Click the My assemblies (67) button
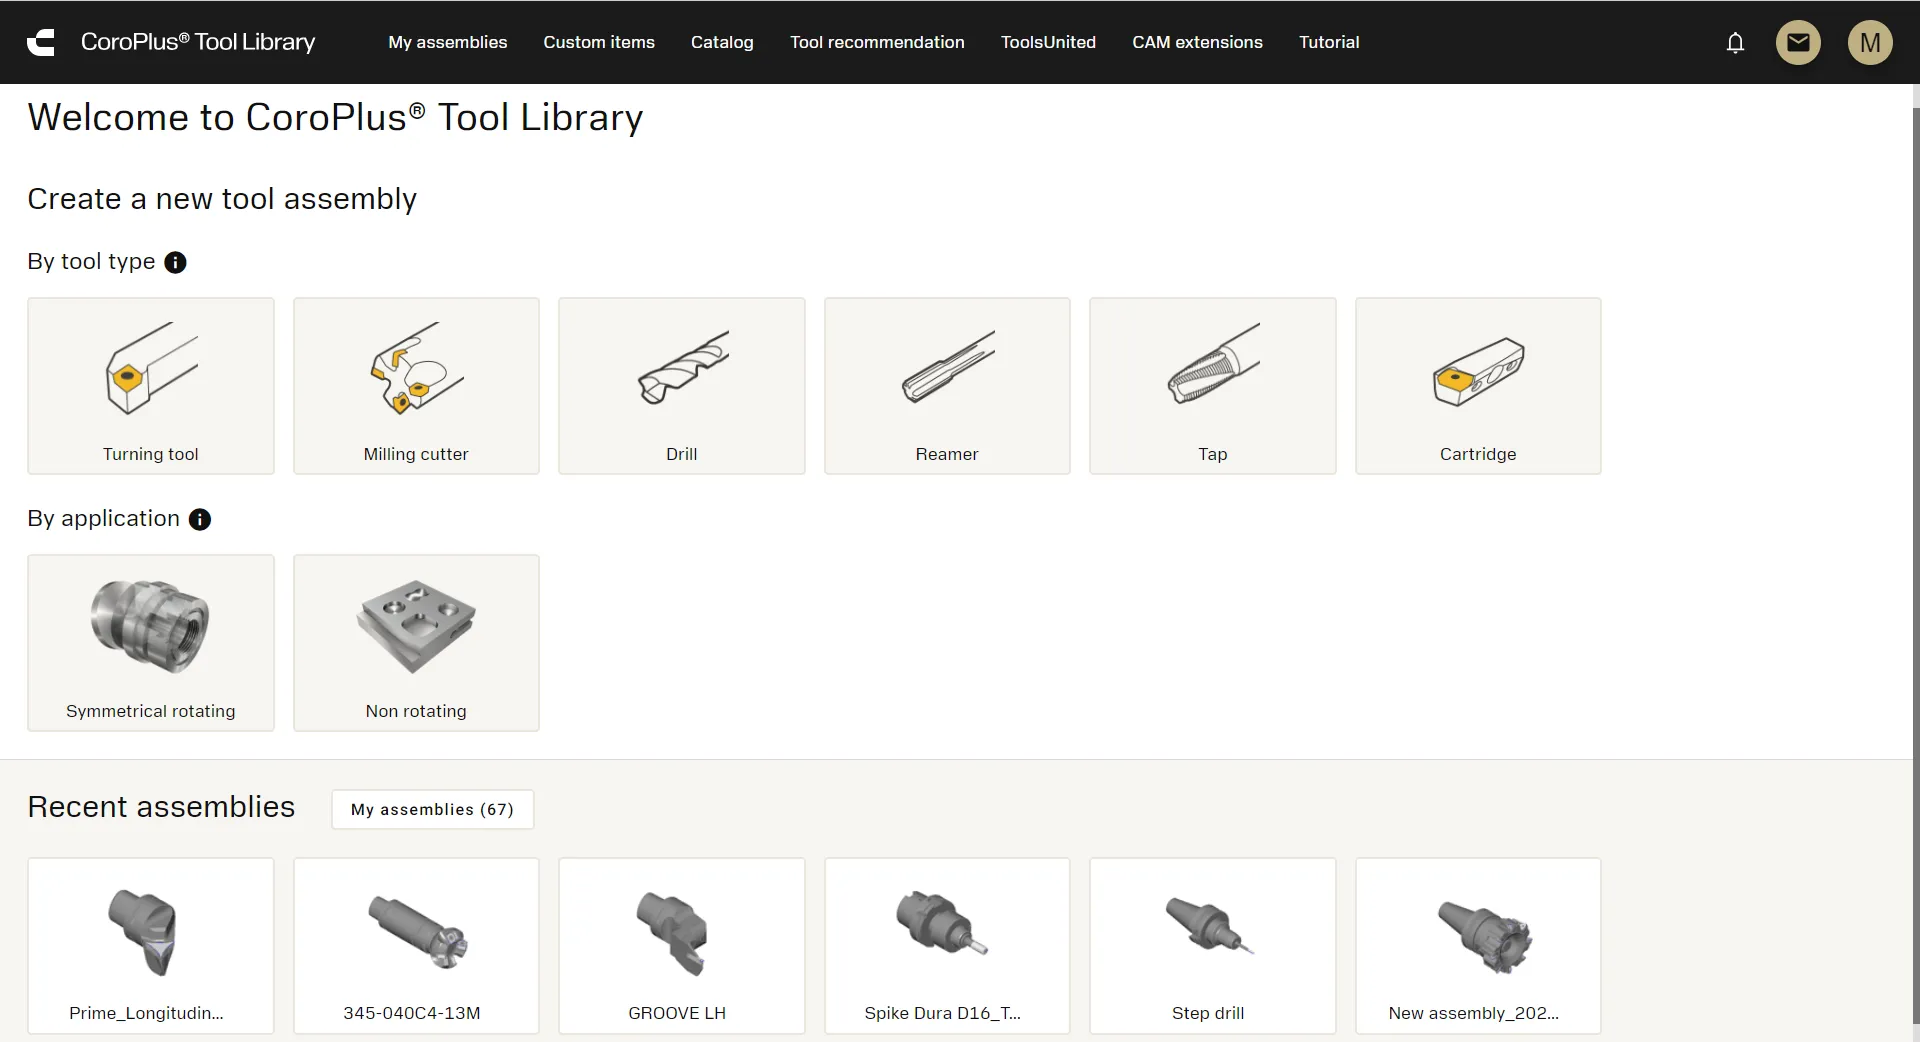The image size is (1920, 1042). 432,809
